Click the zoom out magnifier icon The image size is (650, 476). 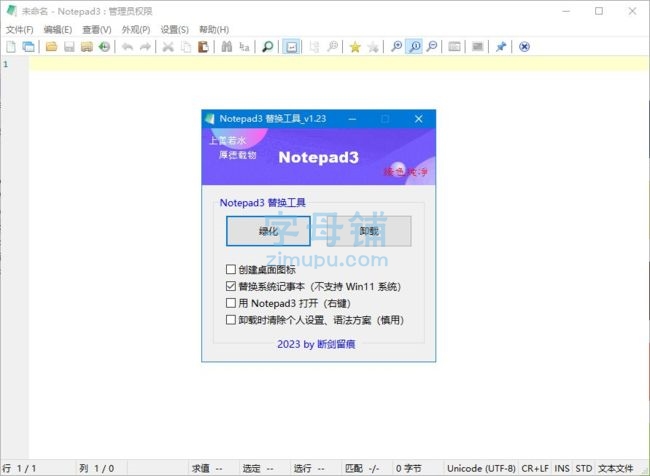click(x=432, y=47)
